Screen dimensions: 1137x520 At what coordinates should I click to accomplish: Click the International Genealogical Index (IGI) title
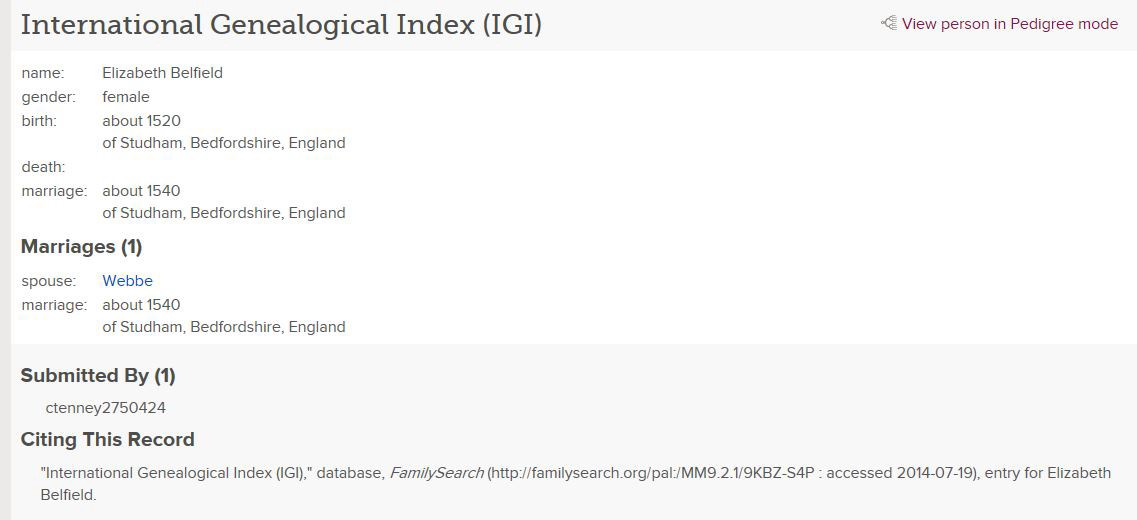(x=281, y=25)
